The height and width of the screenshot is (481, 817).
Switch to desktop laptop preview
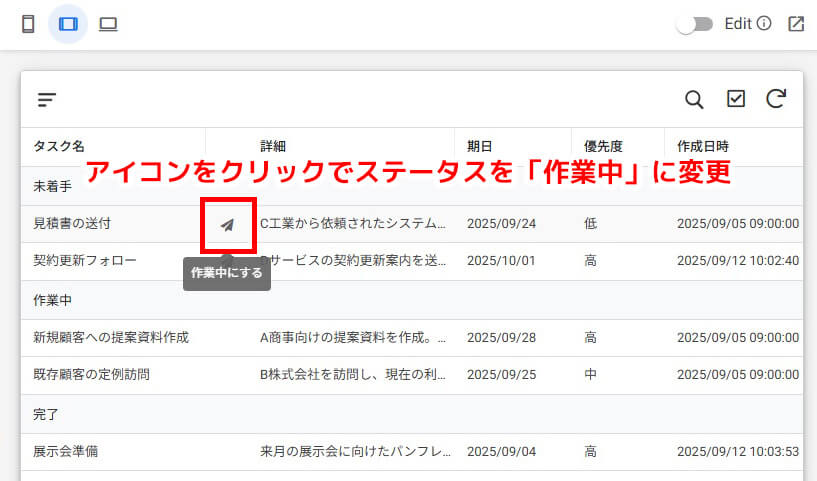(108, 24)
